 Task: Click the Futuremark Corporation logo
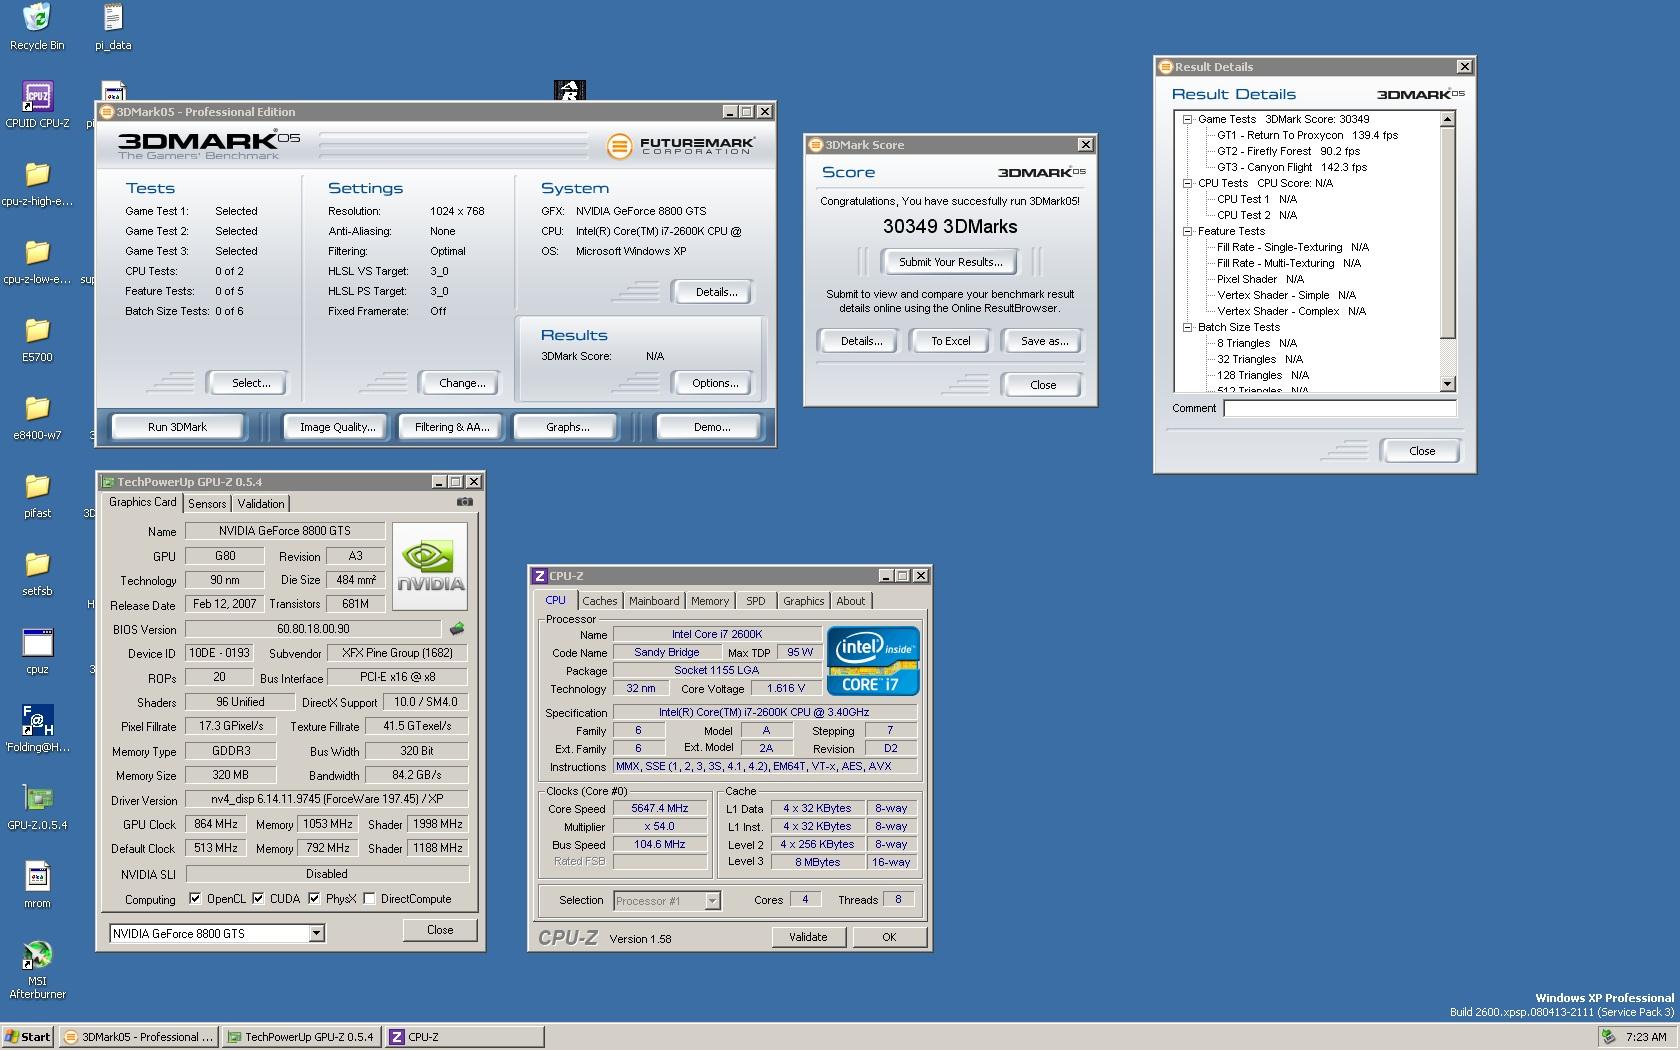(681, 146)
